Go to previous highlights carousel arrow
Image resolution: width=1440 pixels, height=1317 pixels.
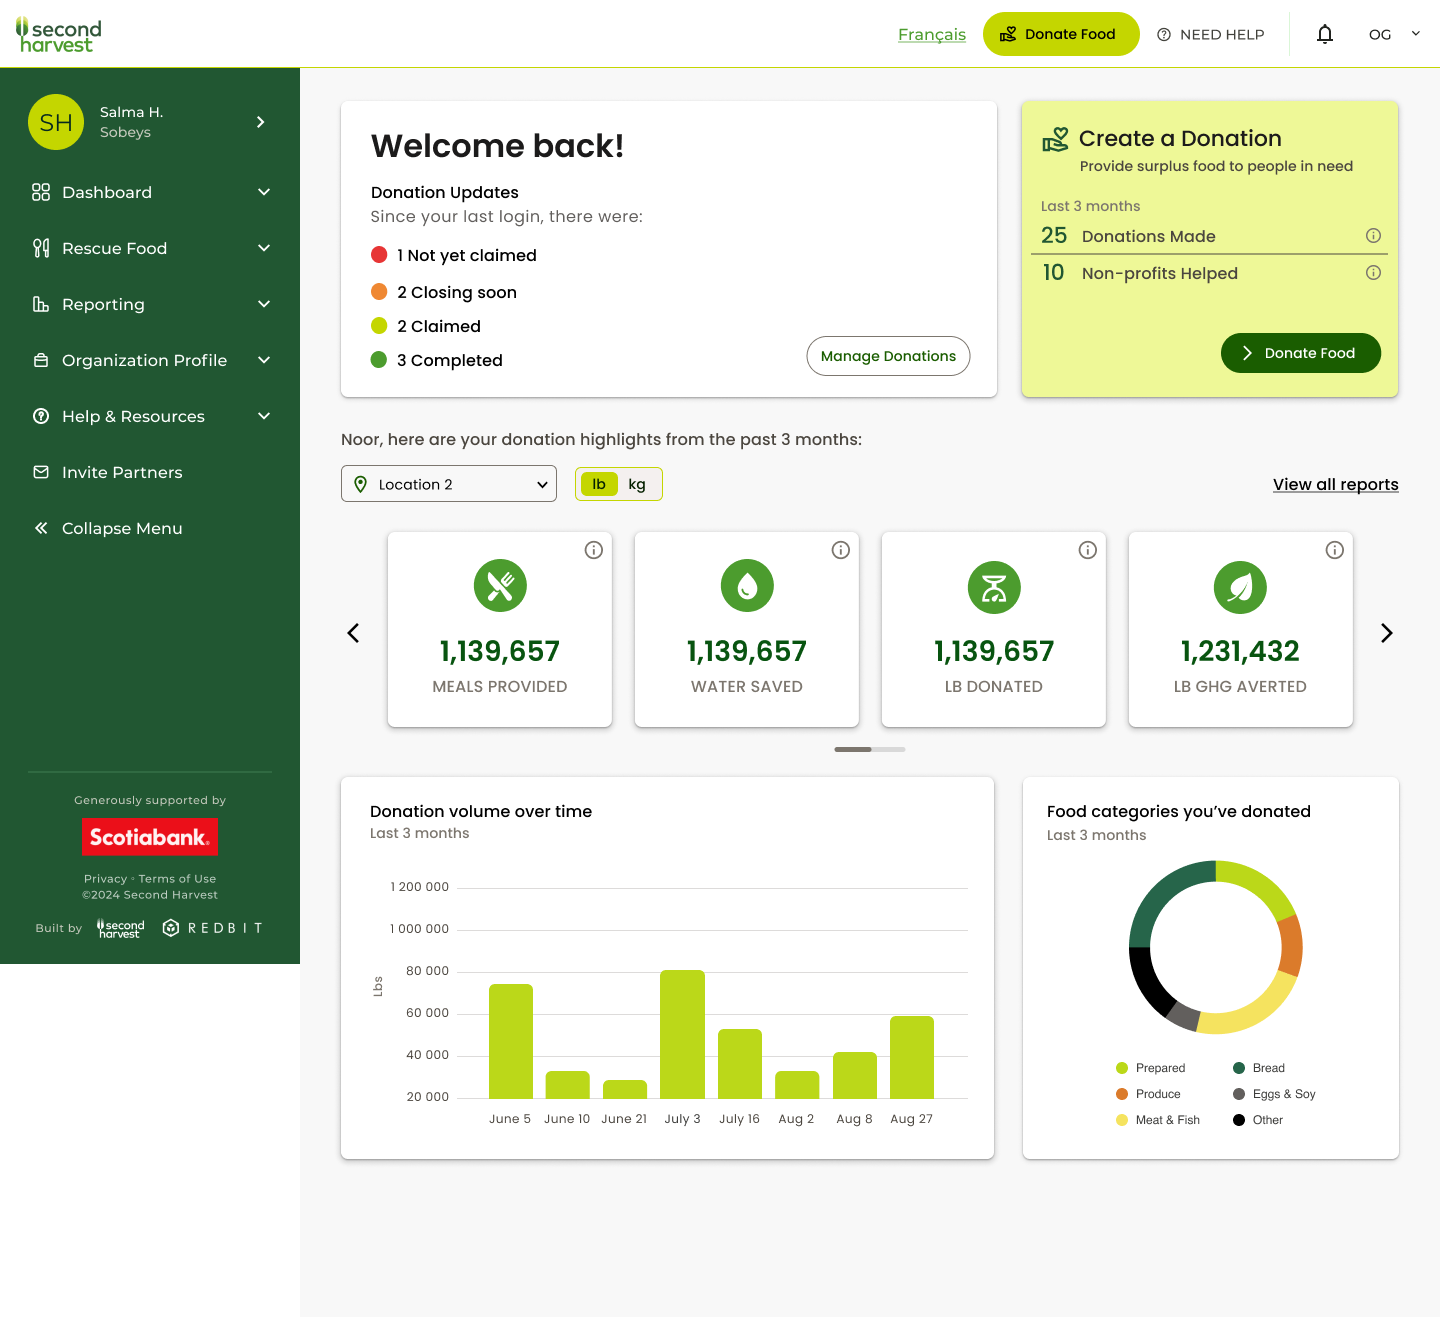(353, 633)
